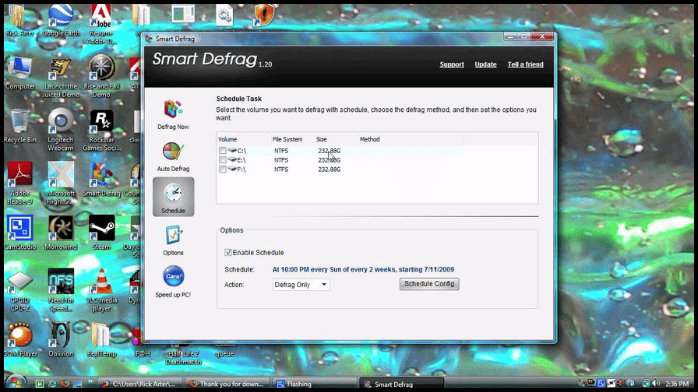The height and width of the screenshot is (392, 698).
Task: Select the Computer desktop icon
Action: point(20,74)
